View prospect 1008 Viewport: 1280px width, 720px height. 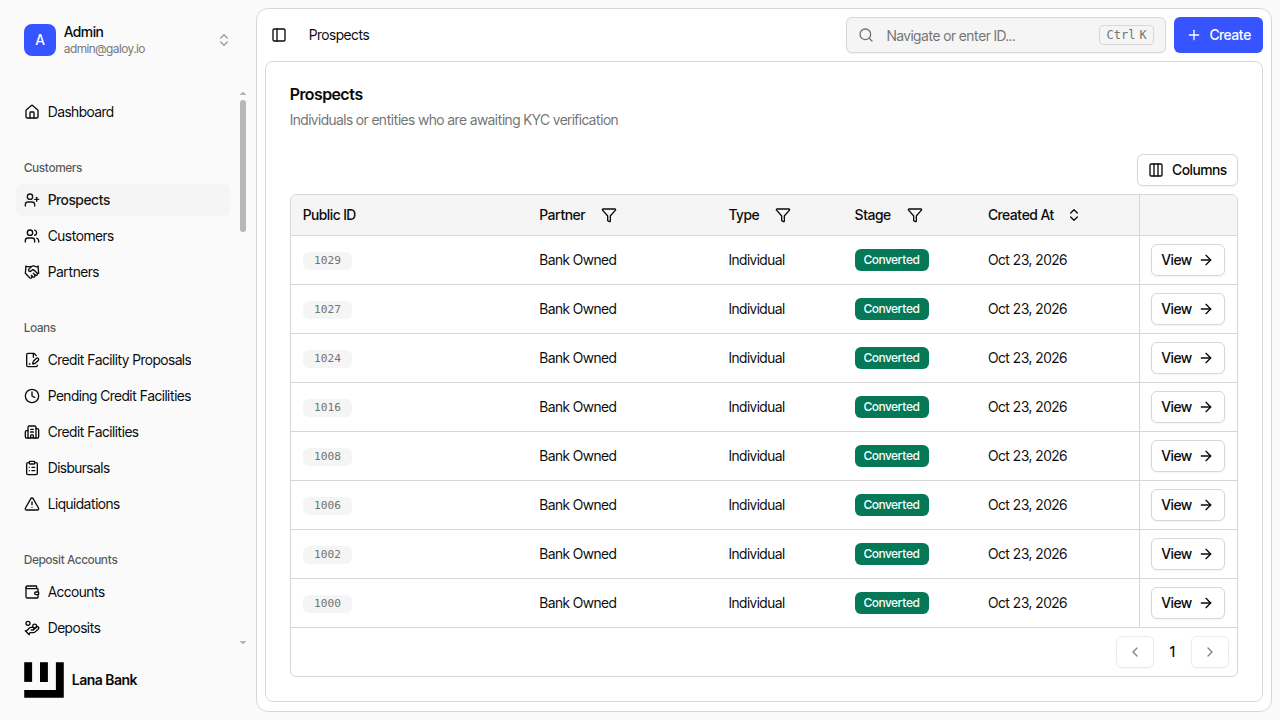pos(1187,456)
